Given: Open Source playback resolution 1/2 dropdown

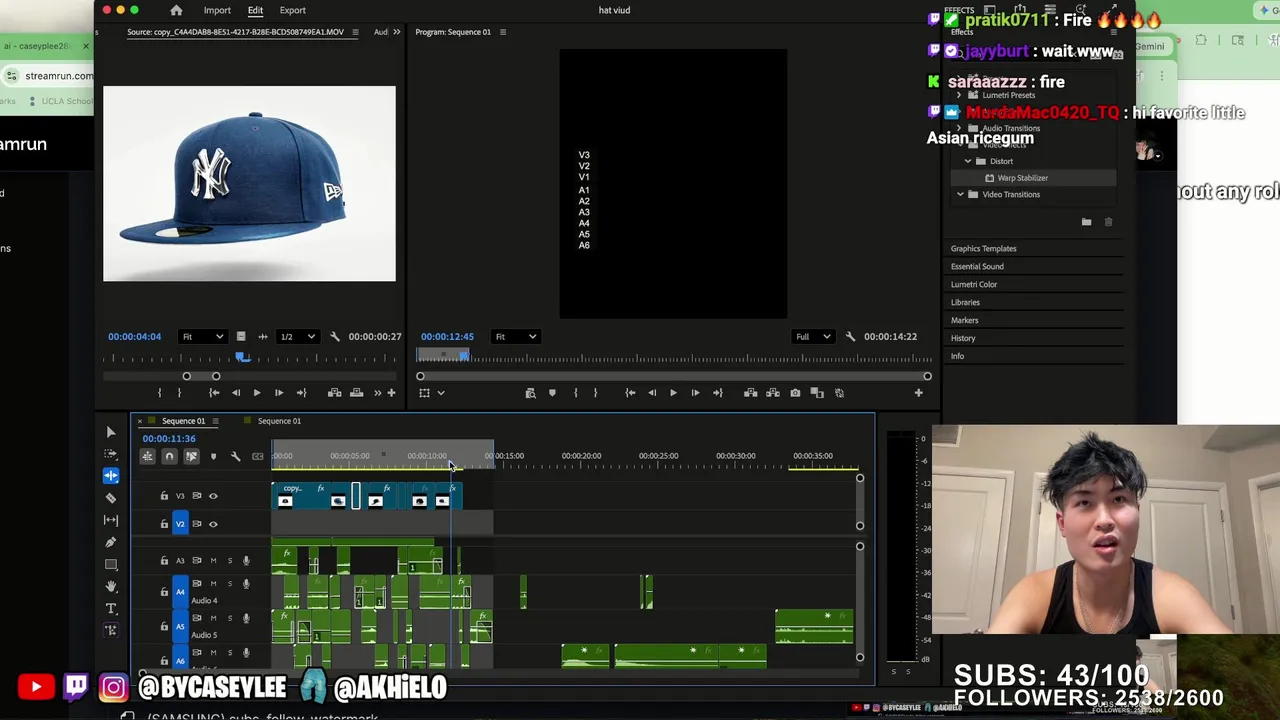Looking at the screenshot, I should [297, 337].
